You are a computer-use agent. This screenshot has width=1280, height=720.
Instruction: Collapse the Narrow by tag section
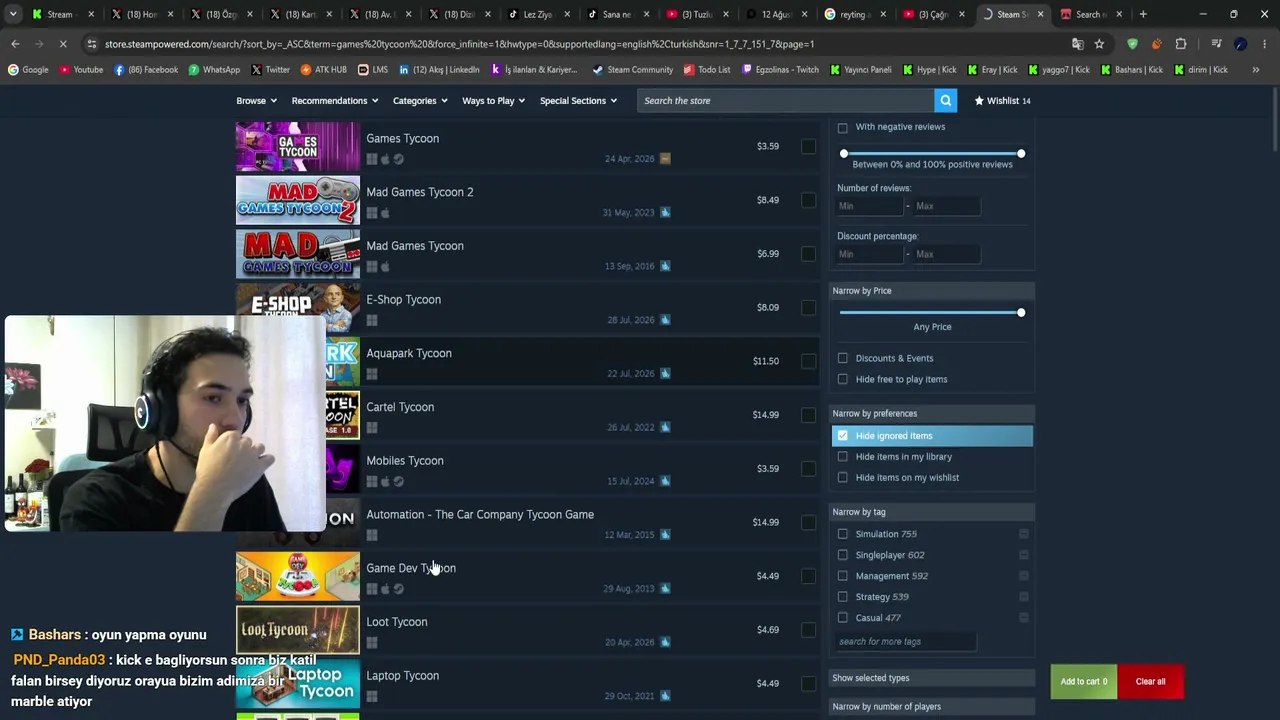click(x=932, y=512)
